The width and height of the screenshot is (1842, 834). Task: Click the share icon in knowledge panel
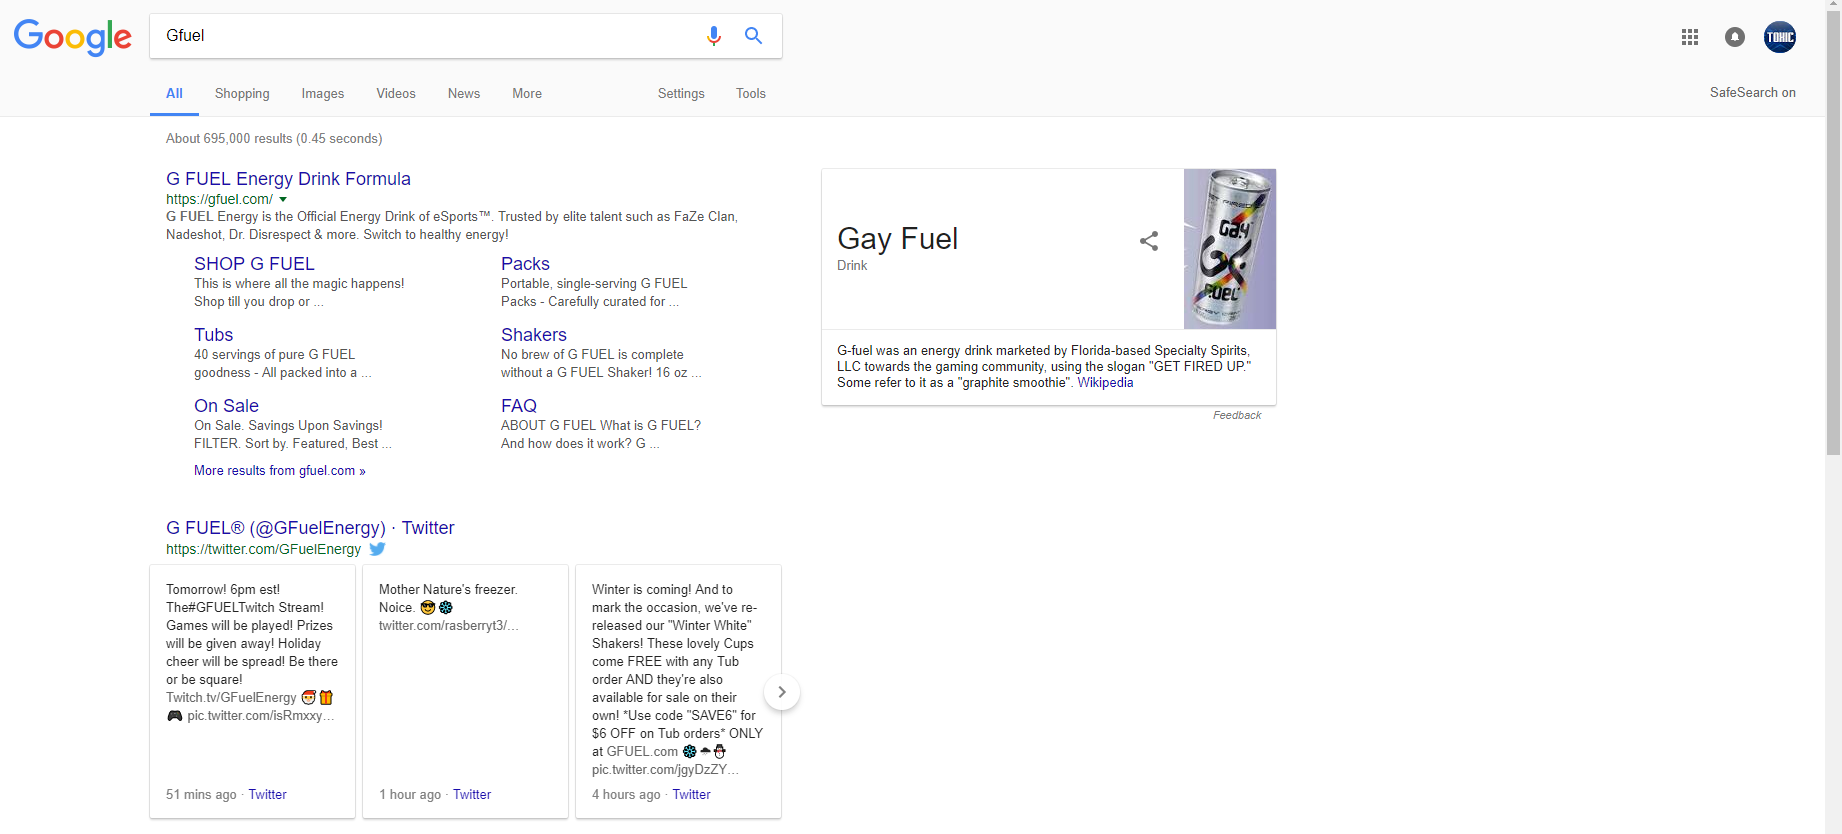pos(1149,241)
